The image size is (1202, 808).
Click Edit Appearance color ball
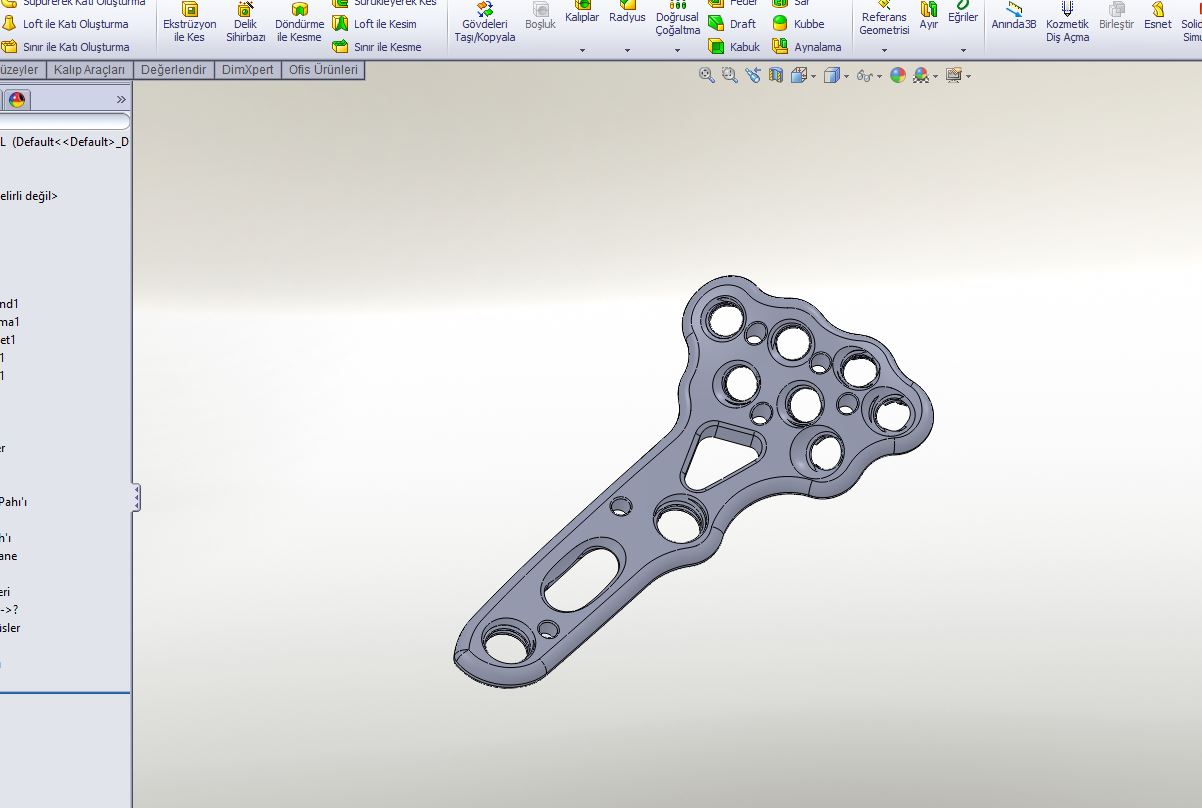click(898, 75)
